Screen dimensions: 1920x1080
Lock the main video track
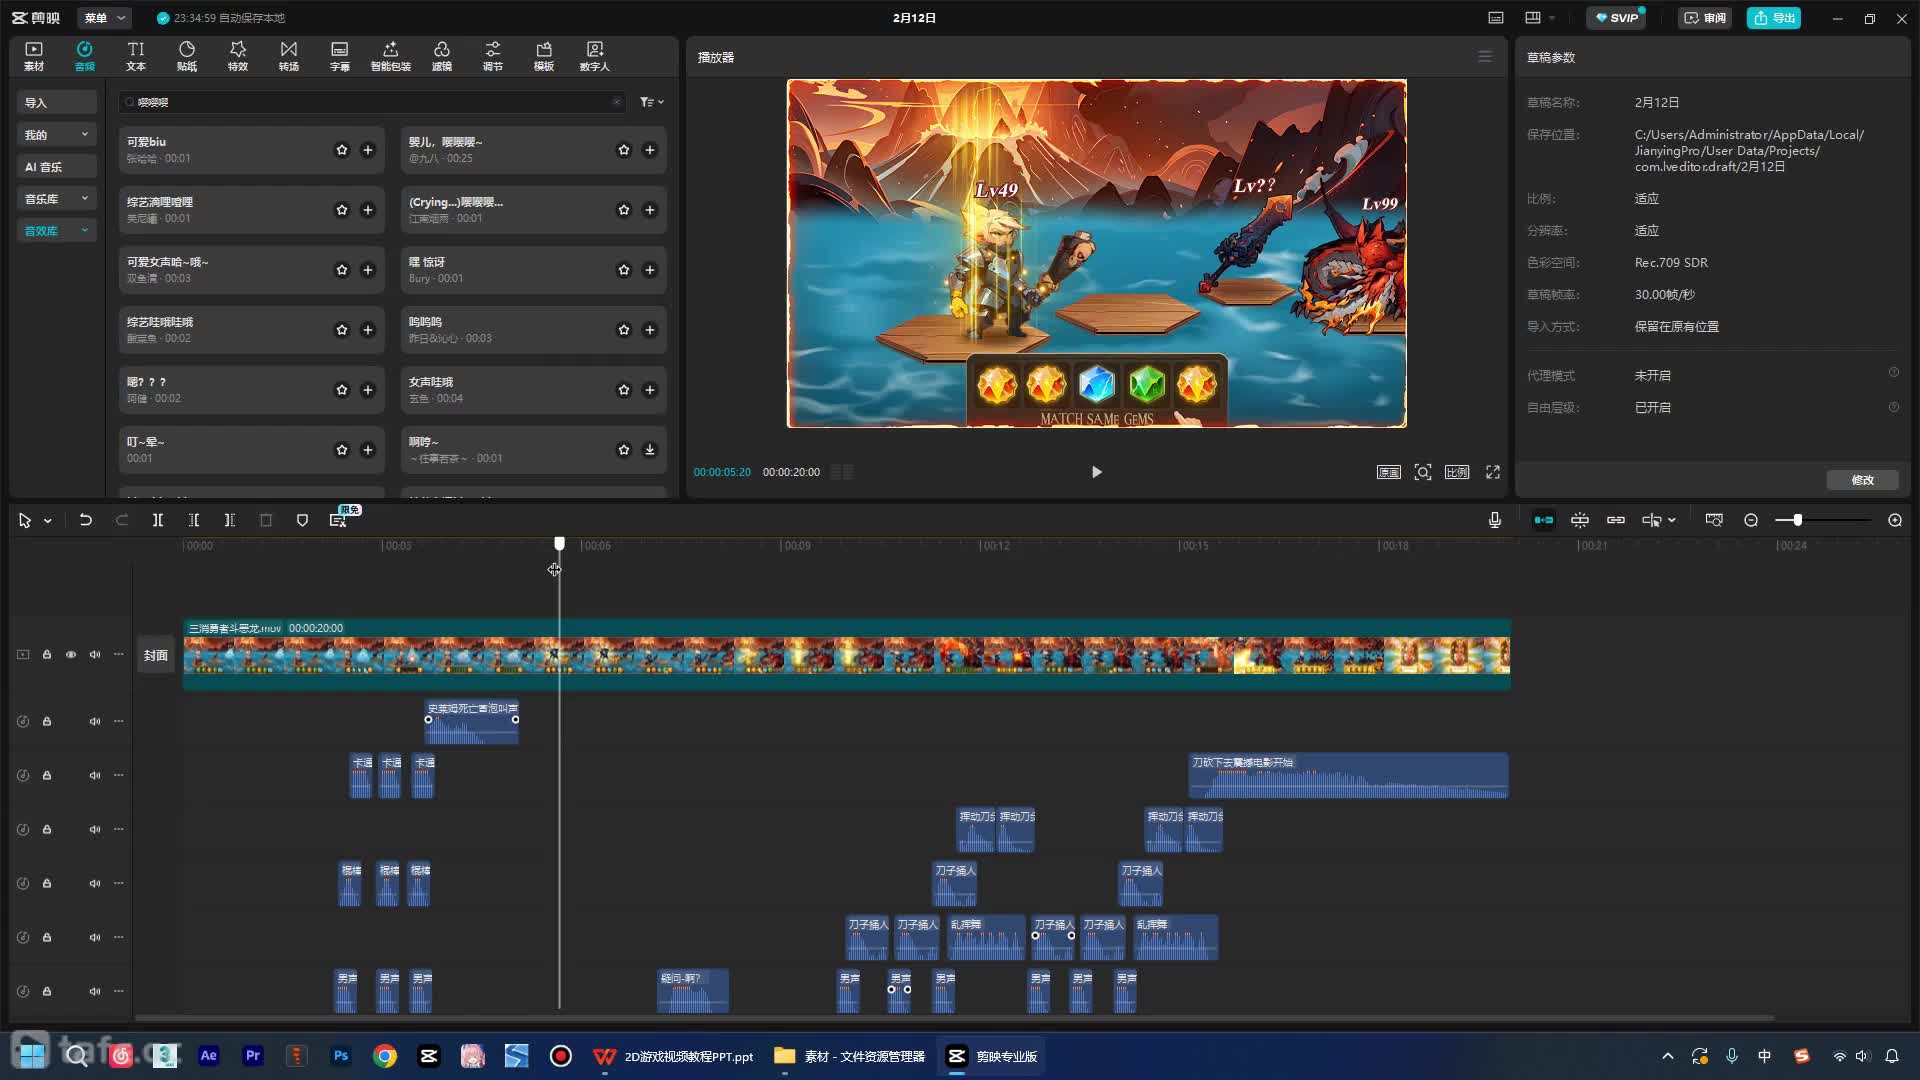(x=47, y=655)
